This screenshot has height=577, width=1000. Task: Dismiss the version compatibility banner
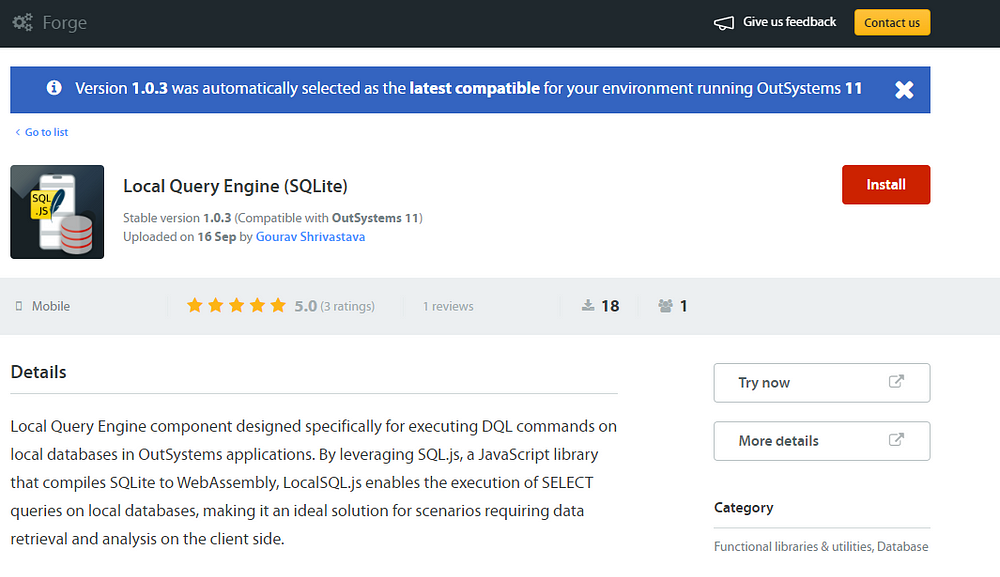tap(904, 89)
